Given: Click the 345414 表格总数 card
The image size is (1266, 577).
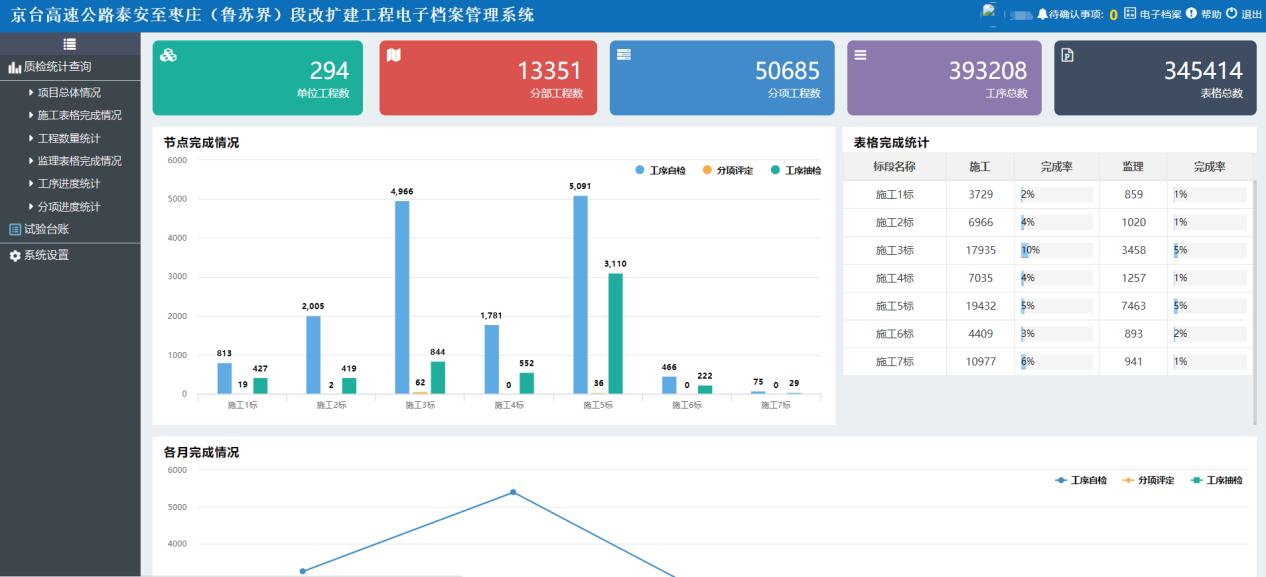Looking at the screenshot, I should click(1155, 78).
